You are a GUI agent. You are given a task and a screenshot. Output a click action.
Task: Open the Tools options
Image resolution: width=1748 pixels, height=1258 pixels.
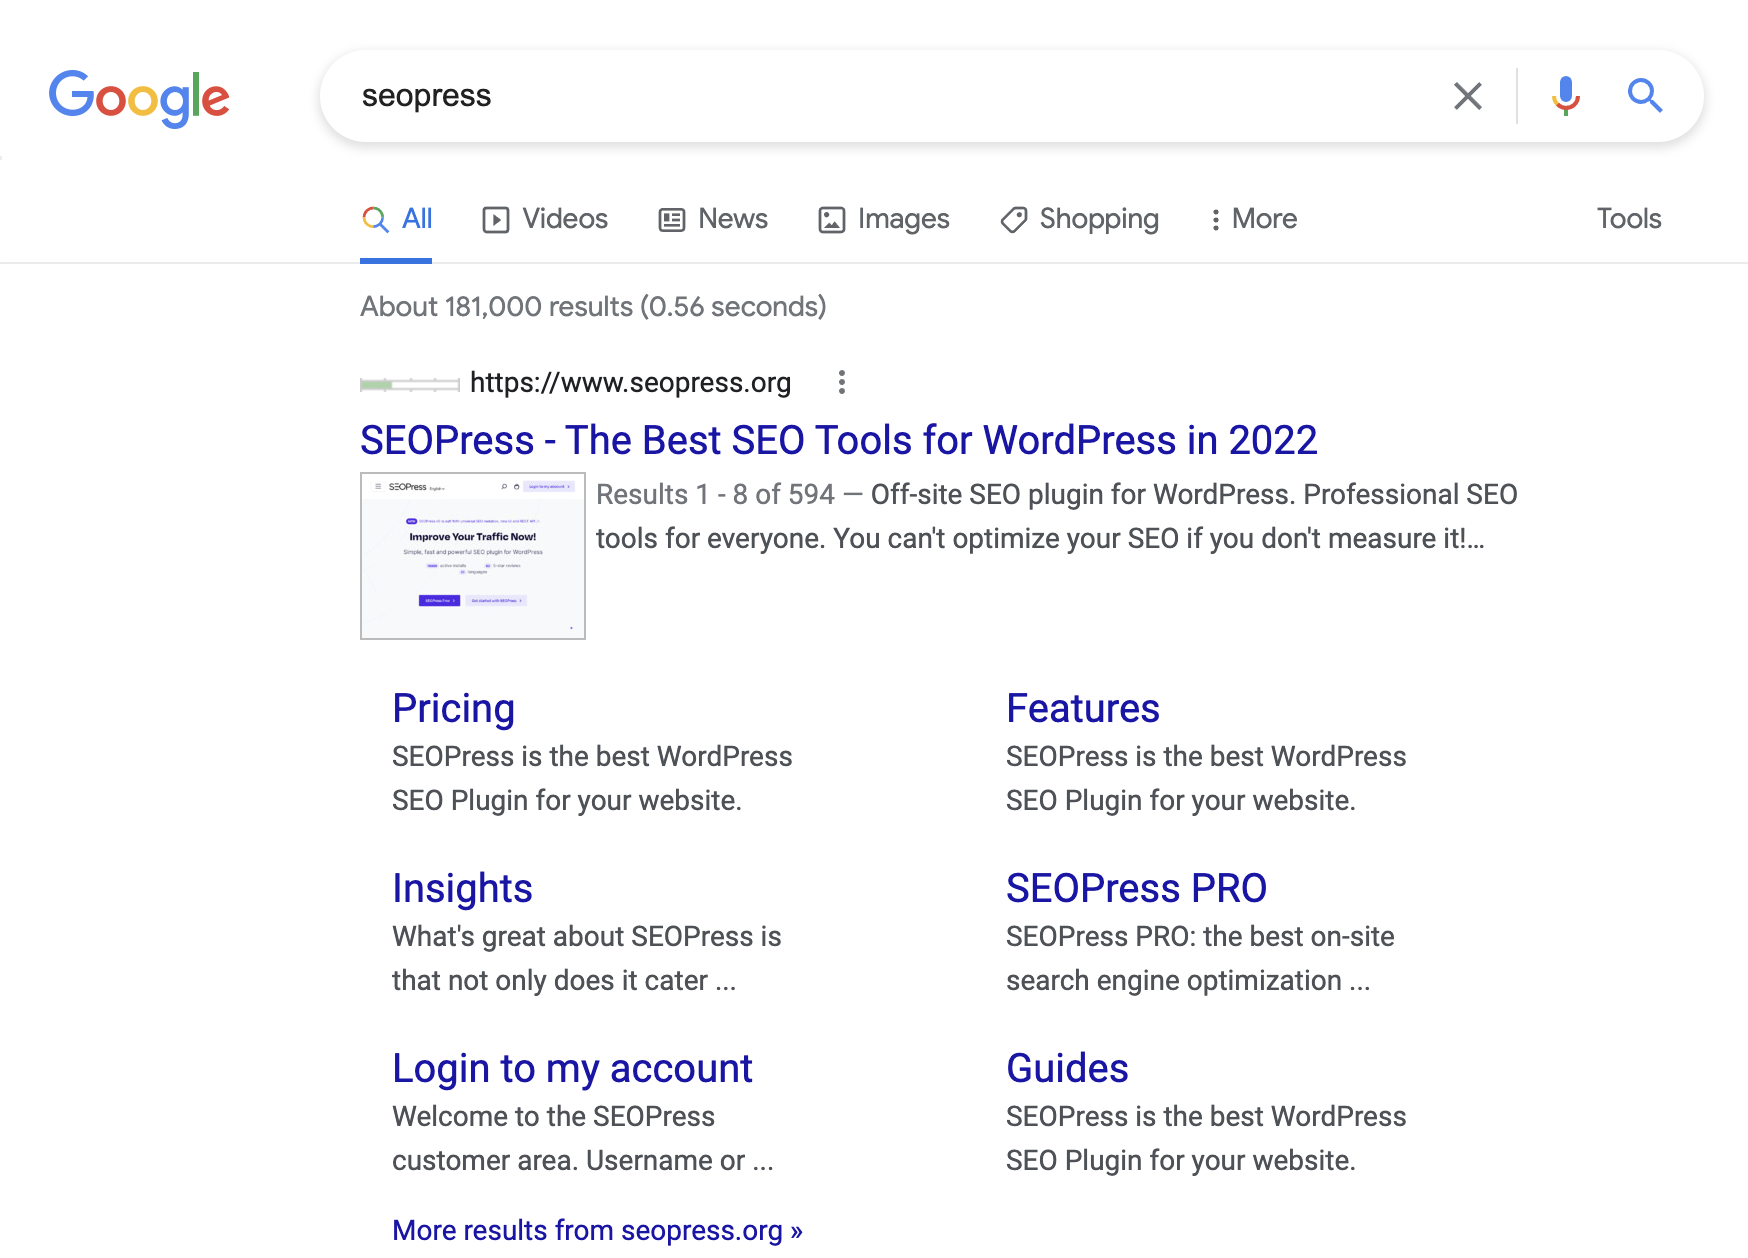click(x=1629, y=219)
